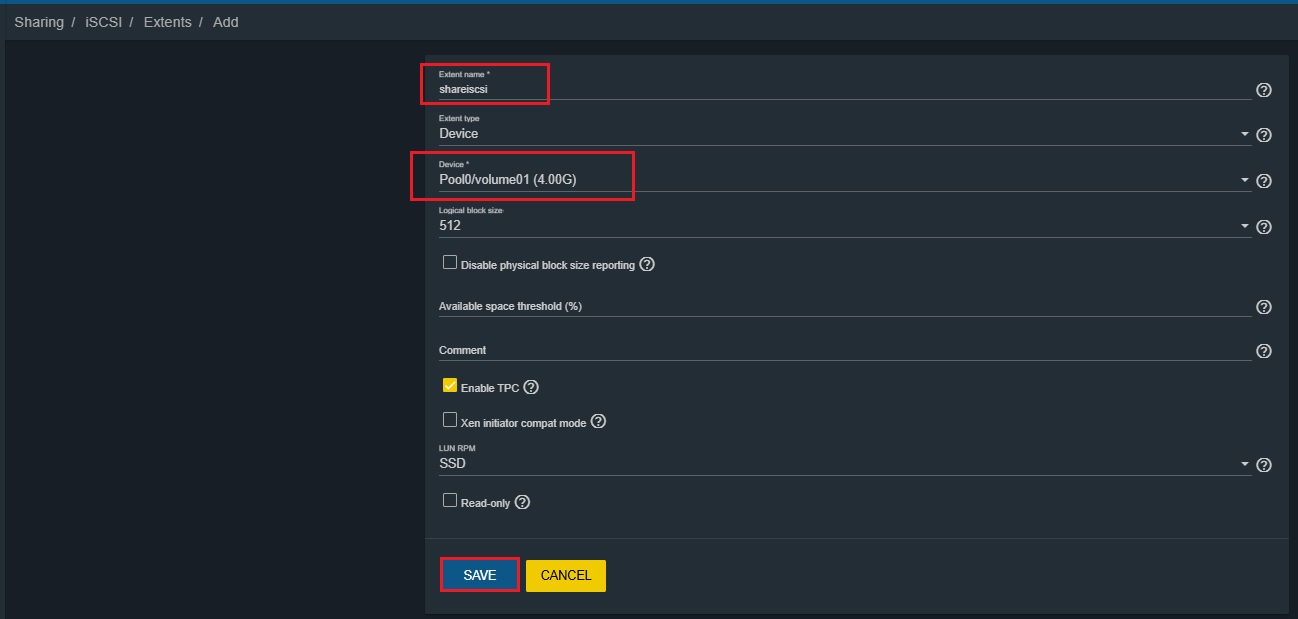Open the Device dropdown showing Pool0/volume01
The width and height of the screenshot is (1298, 619).
click(840, 180)
